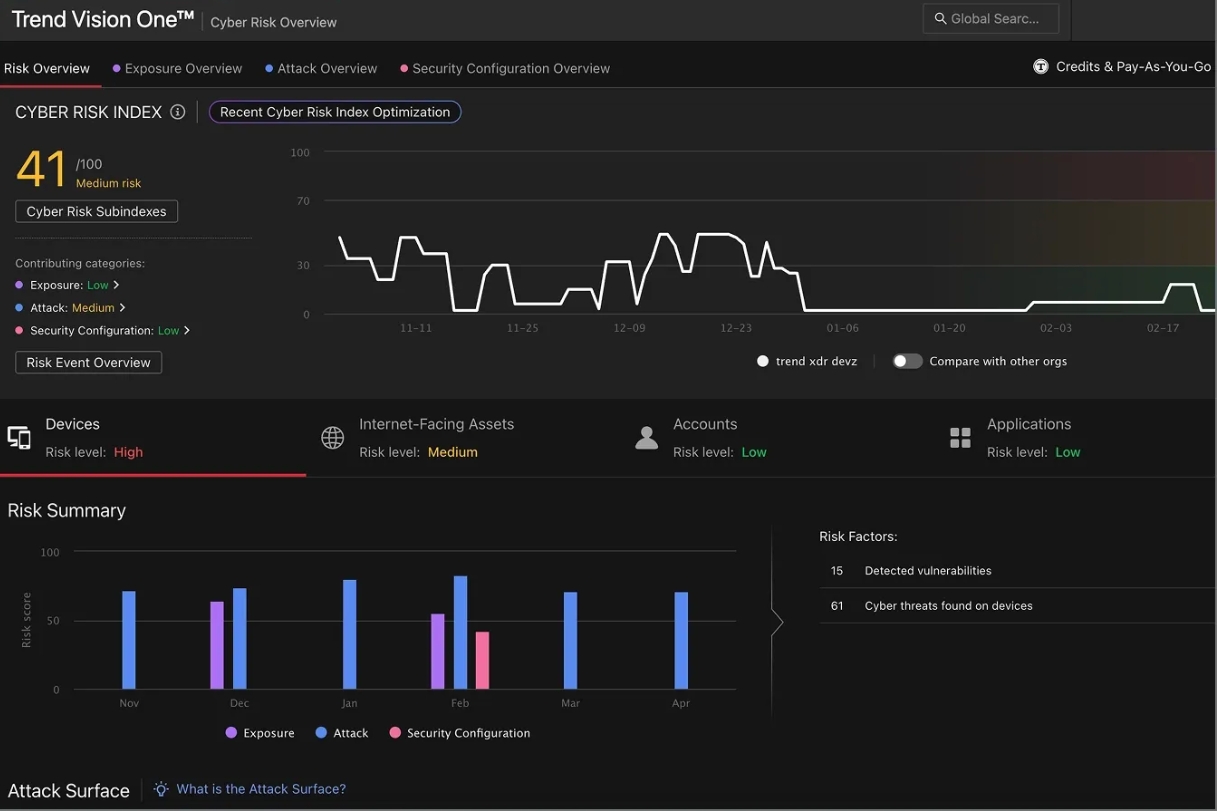Click the Accounts person icon

tap(647, 438)
